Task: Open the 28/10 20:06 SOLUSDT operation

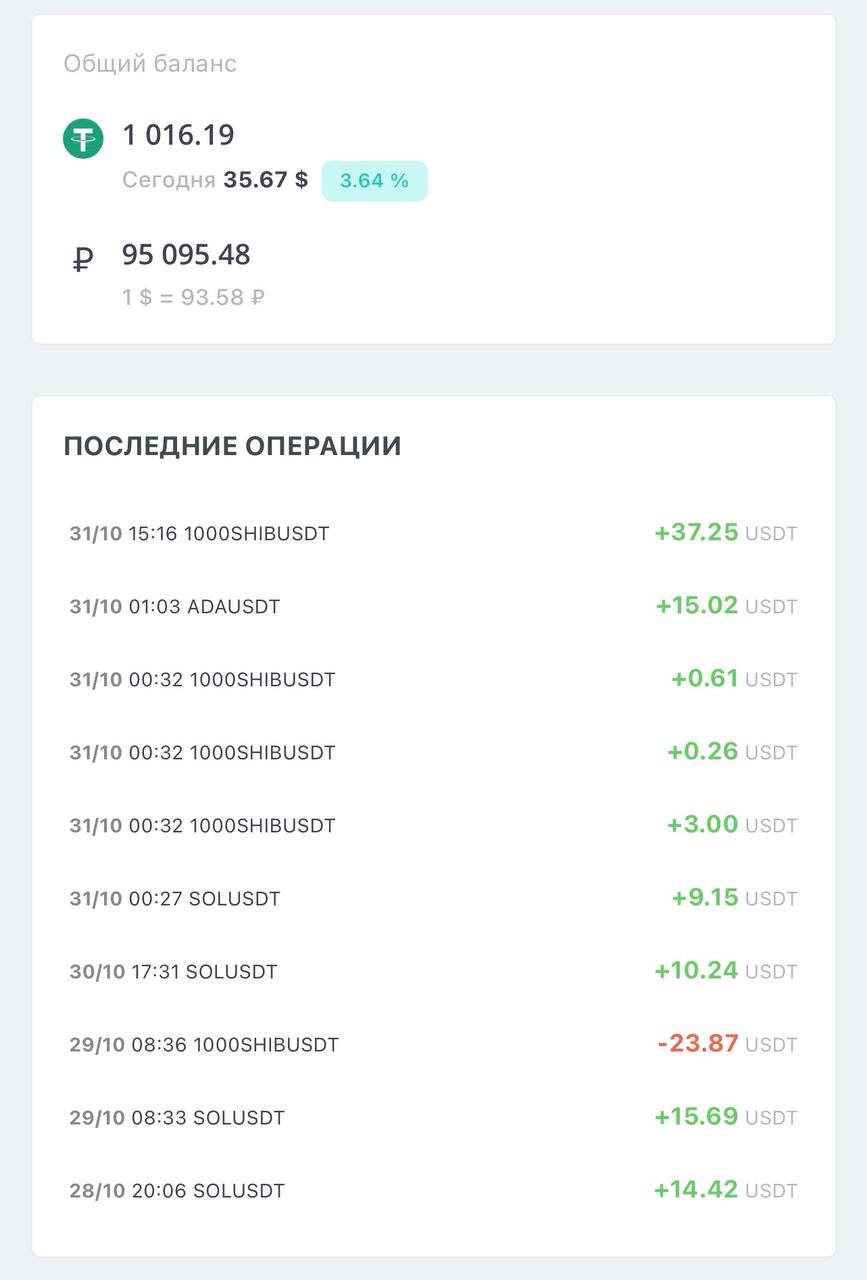Action: coord(433,1190)
